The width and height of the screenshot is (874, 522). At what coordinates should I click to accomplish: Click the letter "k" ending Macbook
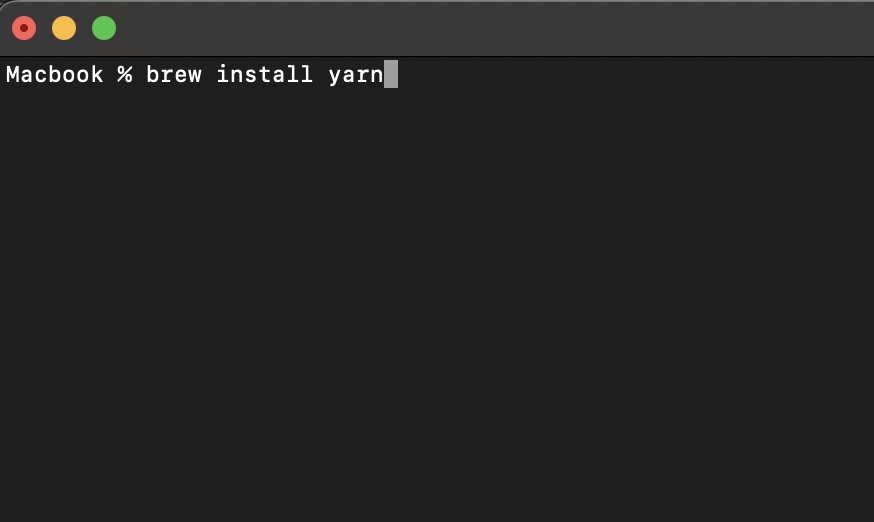97,75
